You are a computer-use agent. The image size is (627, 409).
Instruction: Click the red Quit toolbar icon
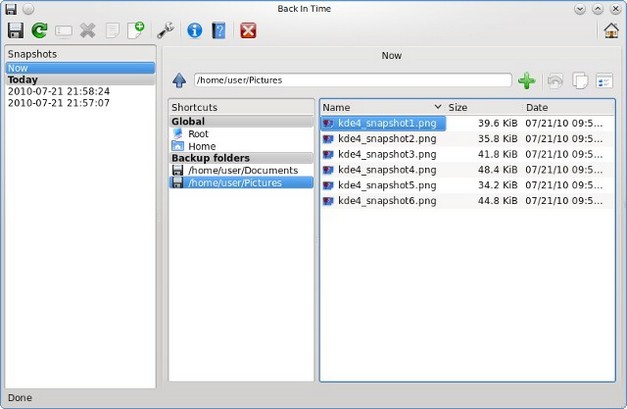pos(248,30)
